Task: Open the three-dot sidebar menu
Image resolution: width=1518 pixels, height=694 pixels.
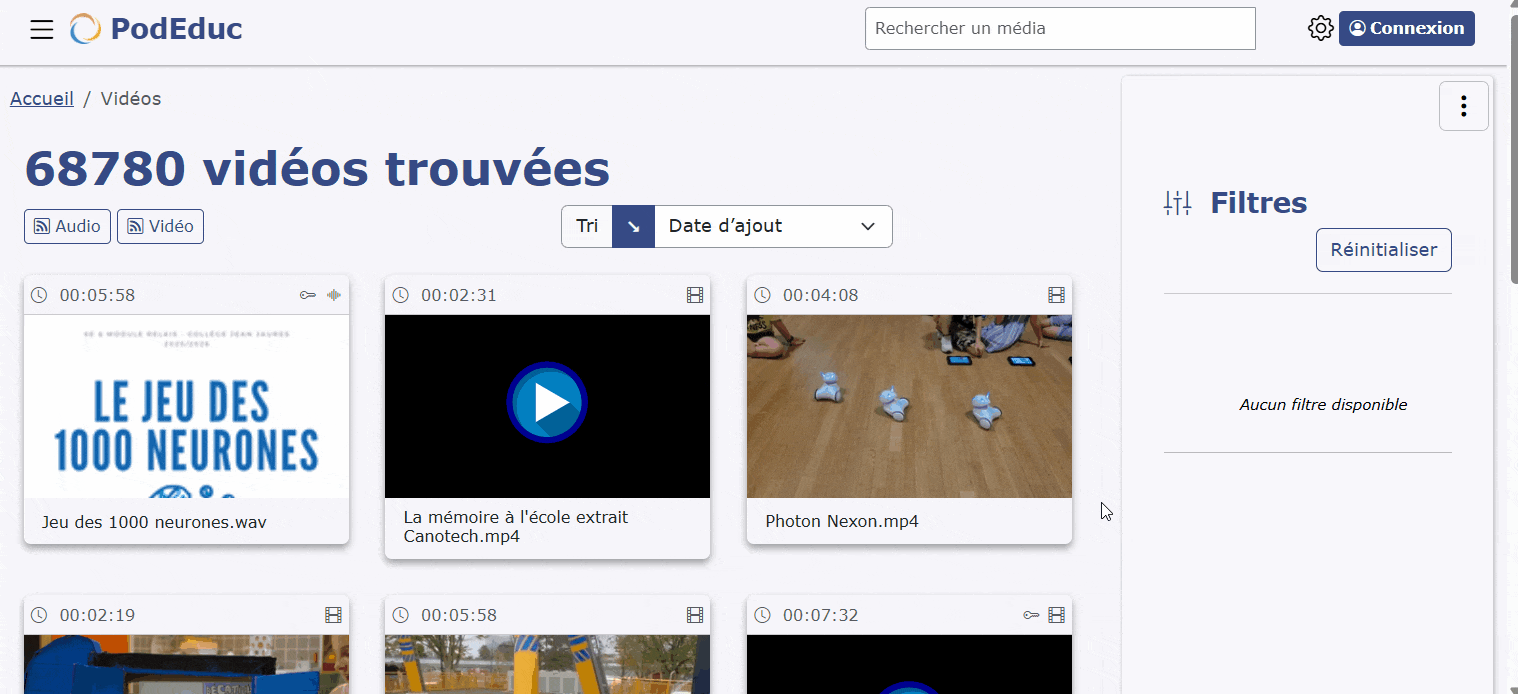Action: tap(1464, 106)
